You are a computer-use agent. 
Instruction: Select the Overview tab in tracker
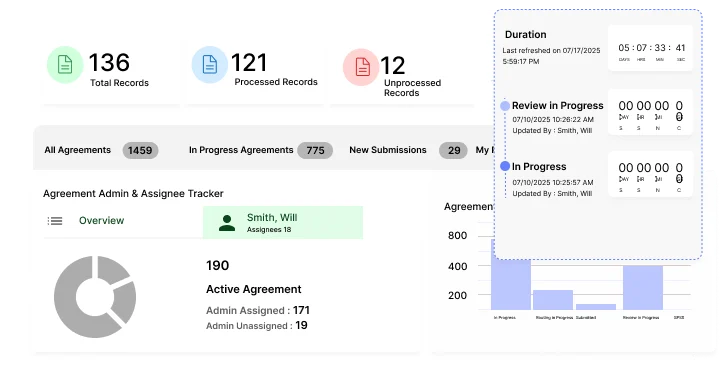coord(101,220)
